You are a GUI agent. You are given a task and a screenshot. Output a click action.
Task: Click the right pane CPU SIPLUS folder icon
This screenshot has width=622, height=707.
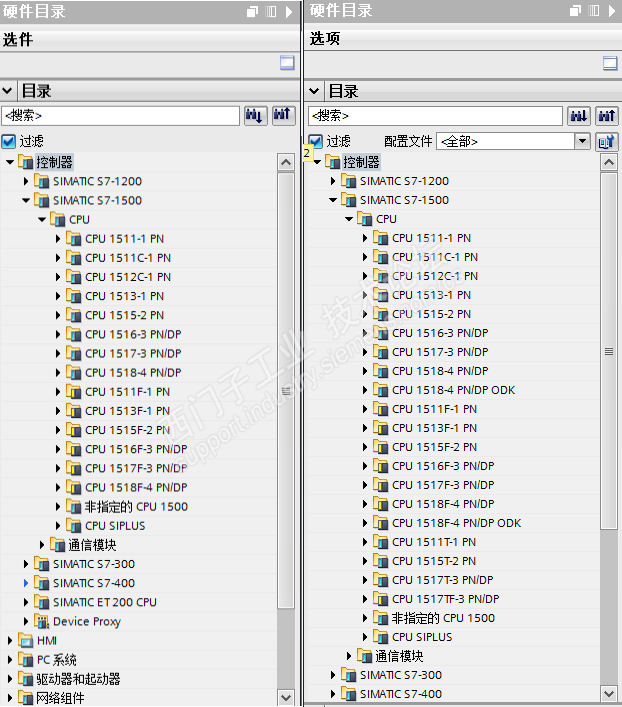[381, 637]
